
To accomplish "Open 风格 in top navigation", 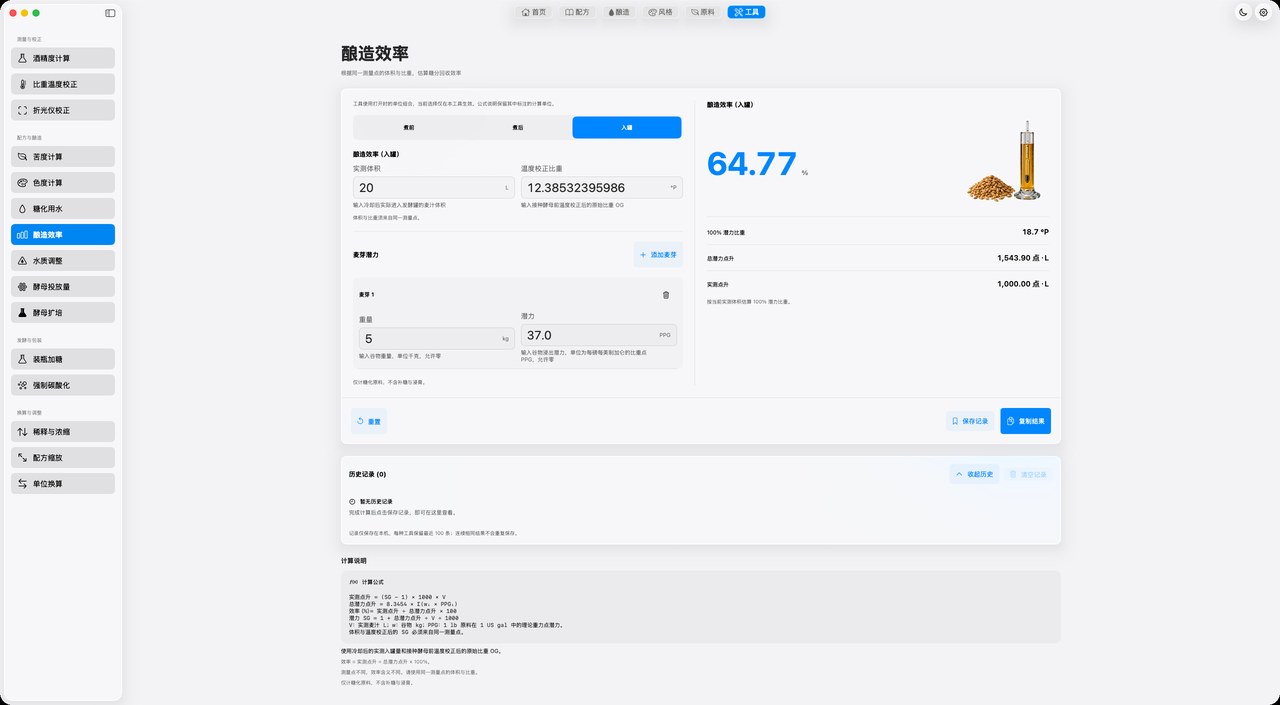I will tap(661, 12).
